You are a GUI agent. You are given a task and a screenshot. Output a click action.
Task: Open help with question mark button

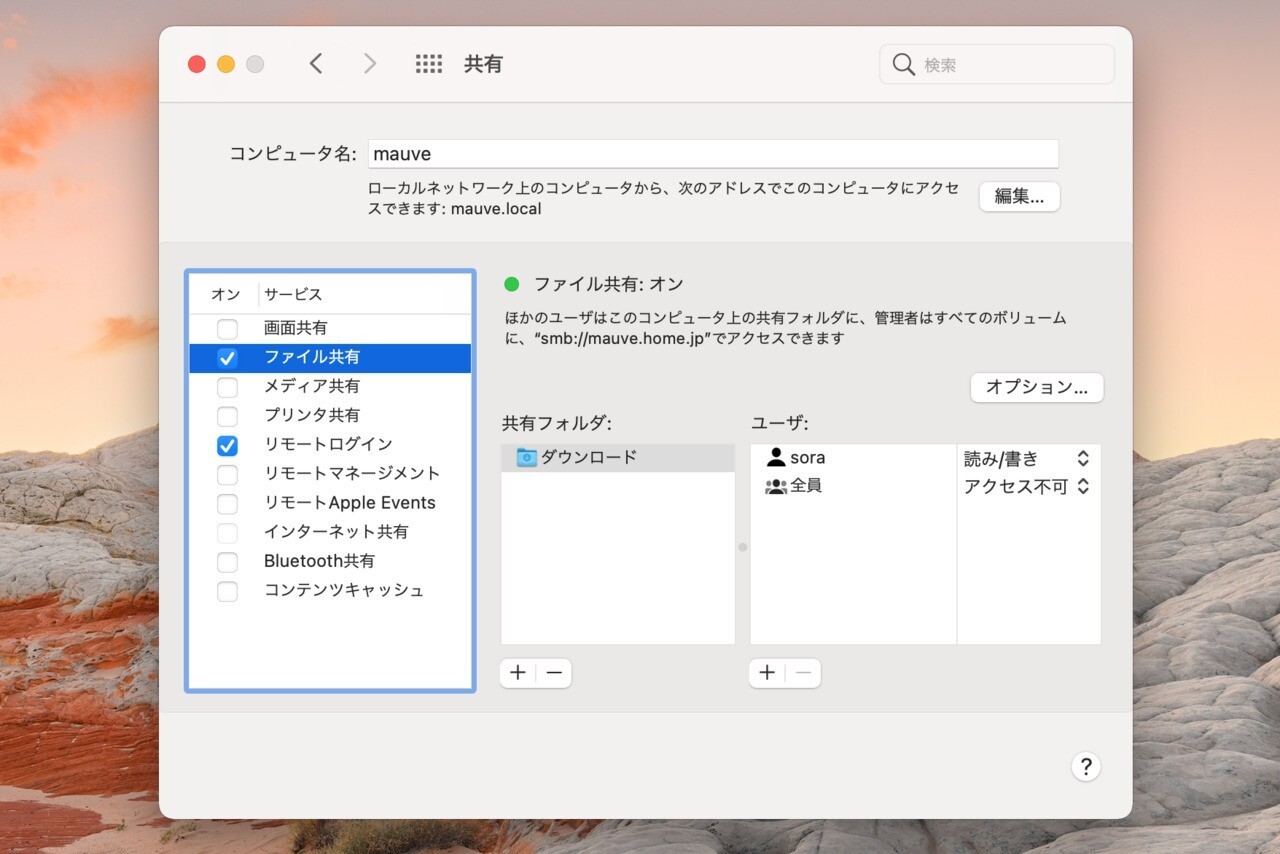coord(1085,766)
